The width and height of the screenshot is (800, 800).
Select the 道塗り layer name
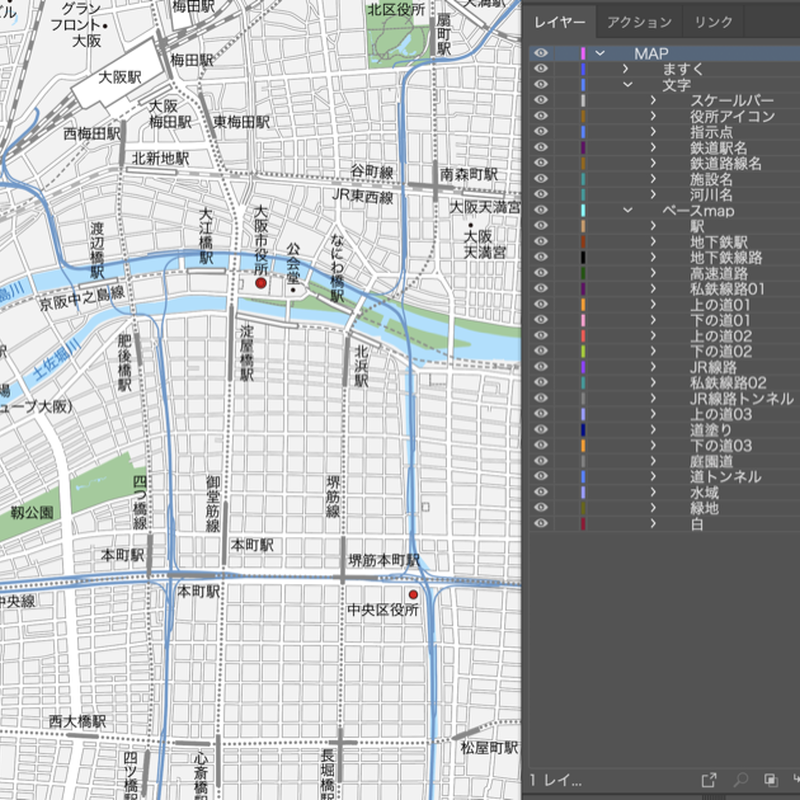(711, 430)
